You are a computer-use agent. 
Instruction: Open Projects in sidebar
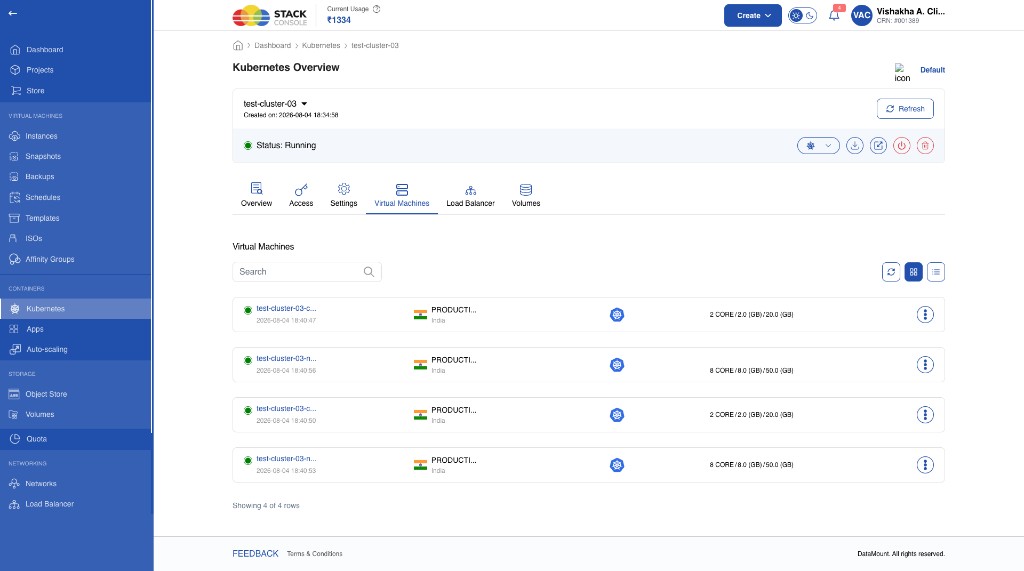[39, 70]
